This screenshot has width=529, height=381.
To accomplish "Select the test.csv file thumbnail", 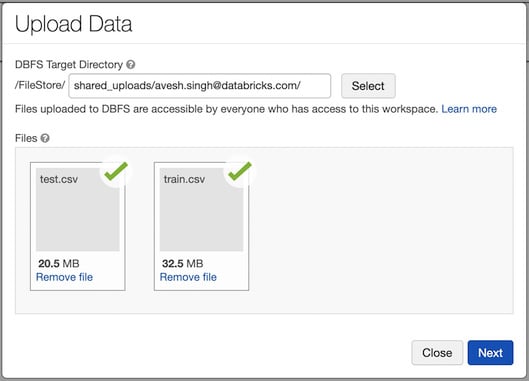I will tap(78, 210).
